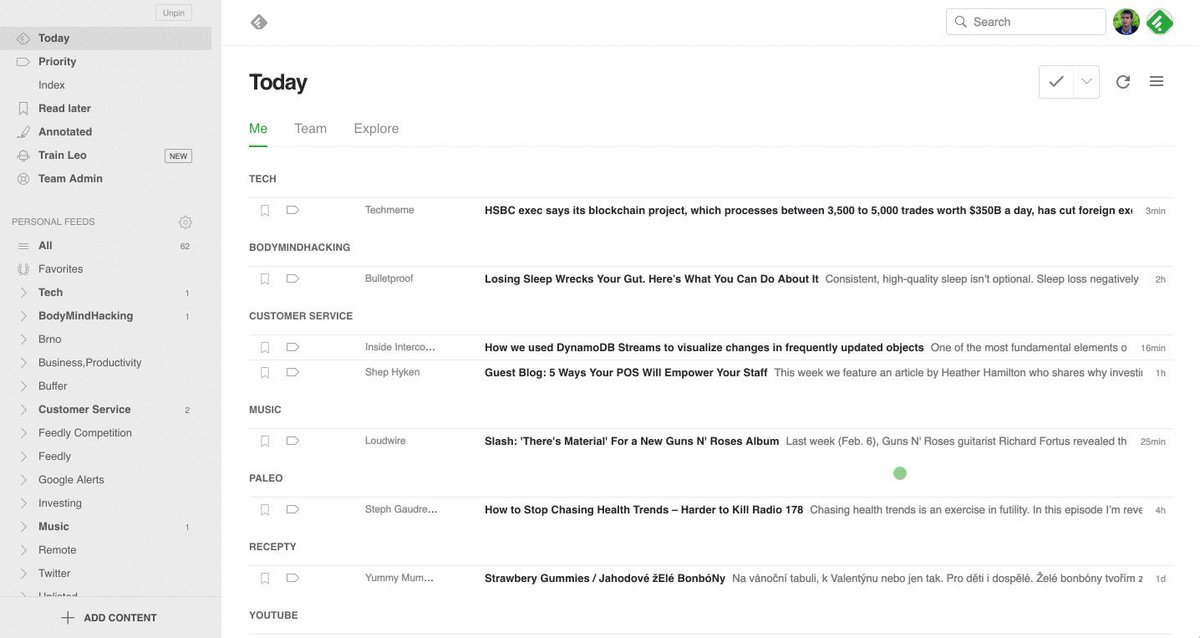The width and height of the screenshot is (1200, 638).
Task: Bookmark the Losing Sleep article
Action: point(265,279)
